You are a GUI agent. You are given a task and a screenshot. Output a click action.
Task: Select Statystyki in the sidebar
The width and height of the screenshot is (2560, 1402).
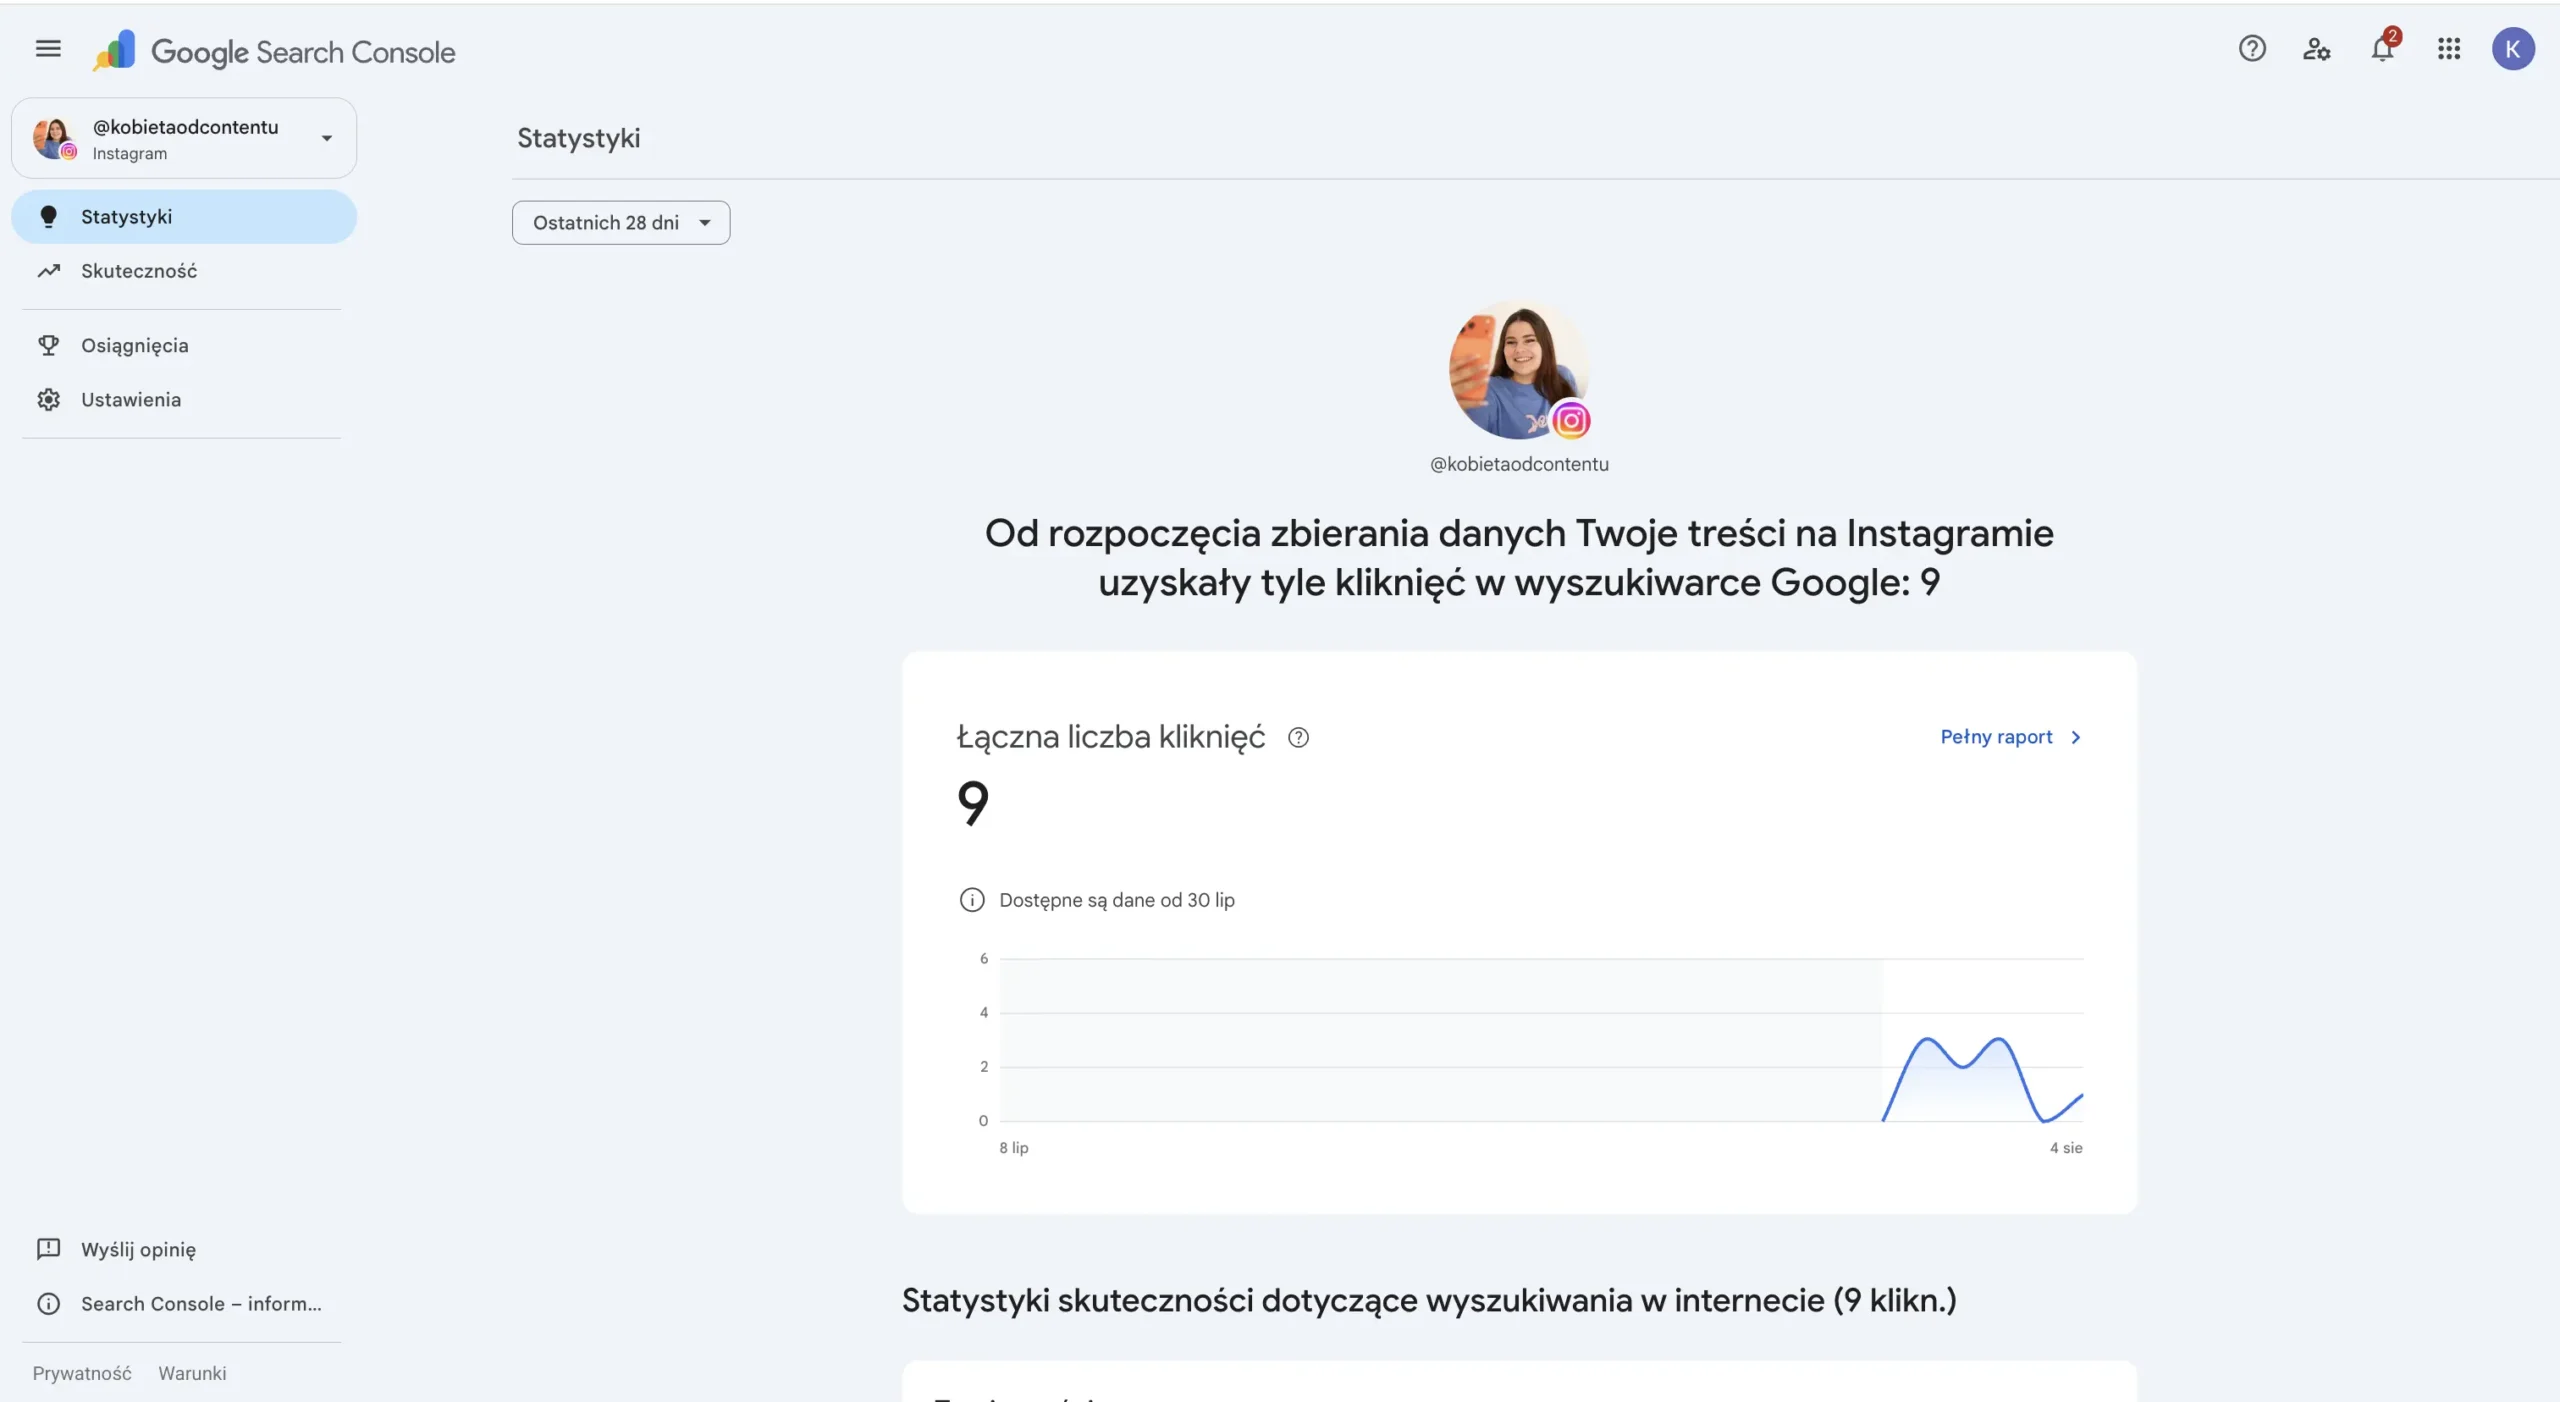click(184, 217)
